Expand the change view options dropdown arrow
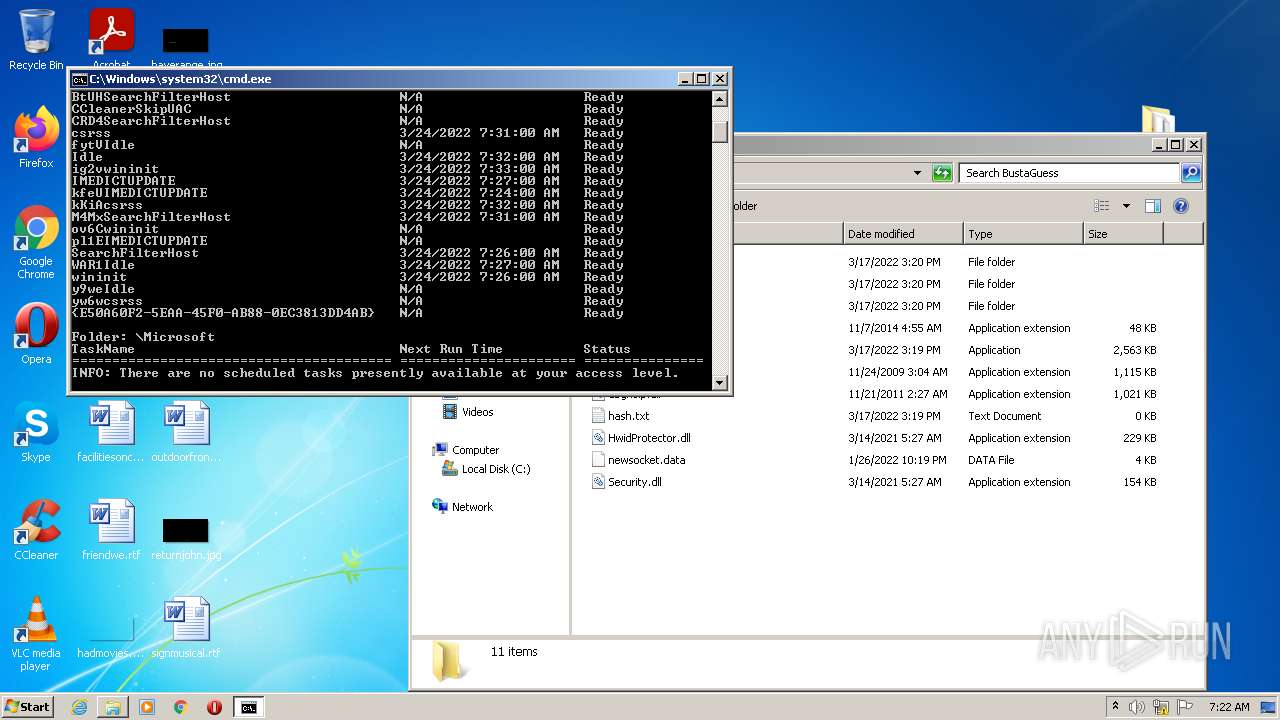 coord(1126,206)
